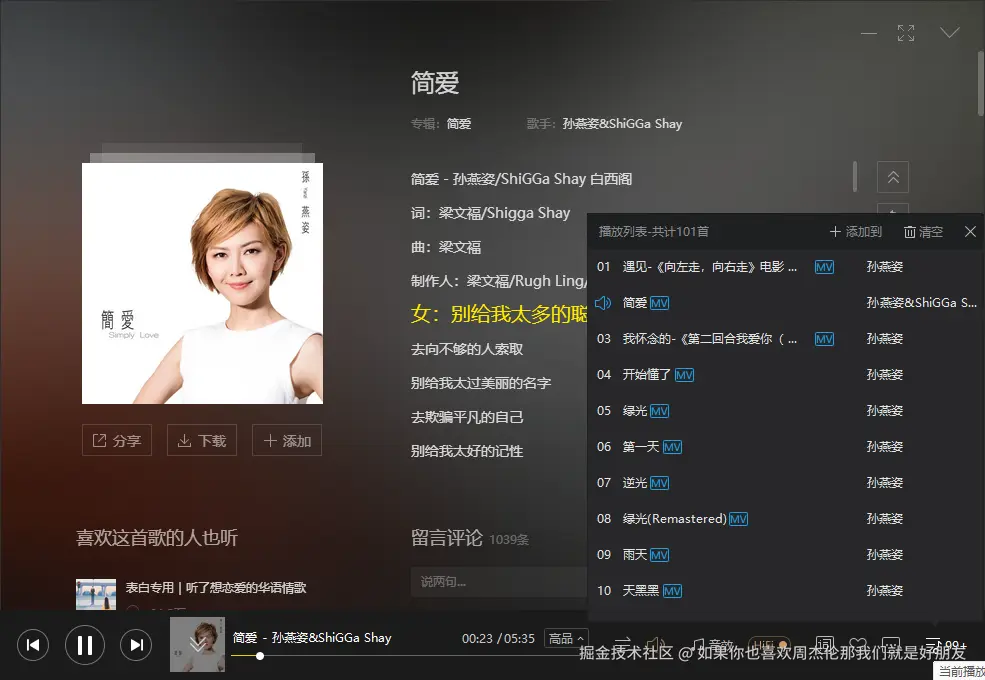
Task: Click the 添加 add button below the album cover
Action: [x=287, y=440]
